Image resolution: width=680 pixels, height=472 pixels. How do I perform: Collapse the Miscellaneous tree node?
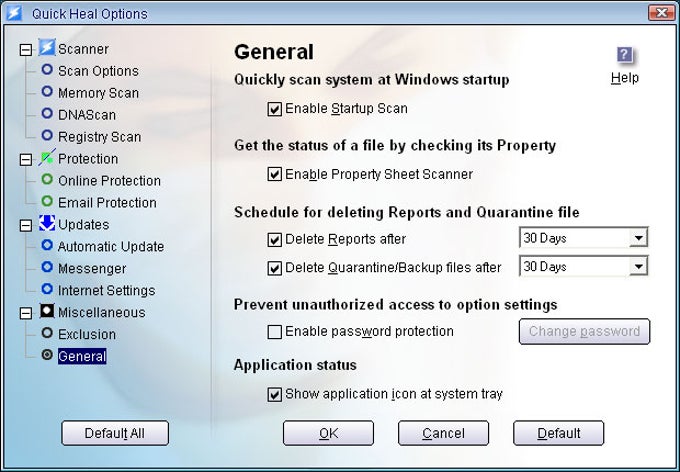tap(26, 313)
